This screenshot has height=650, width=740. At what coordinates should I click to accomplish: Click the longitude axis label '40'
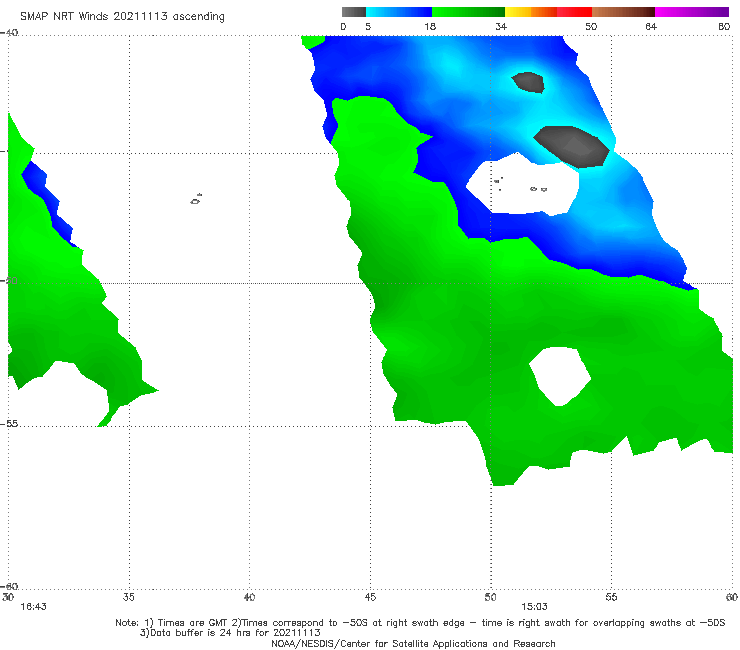pos(249,597)
